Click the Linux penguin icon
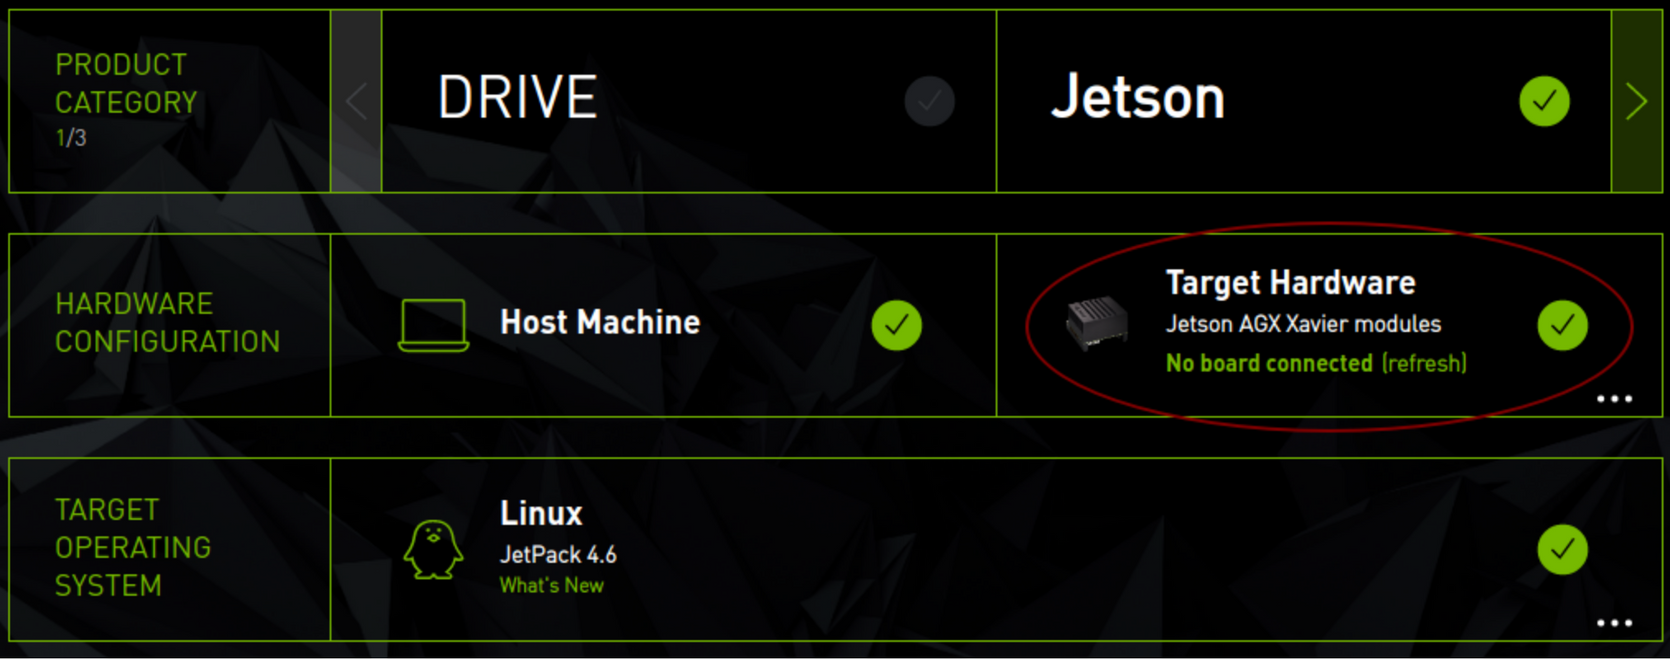1670x659 pixels. tap(433, 549)
